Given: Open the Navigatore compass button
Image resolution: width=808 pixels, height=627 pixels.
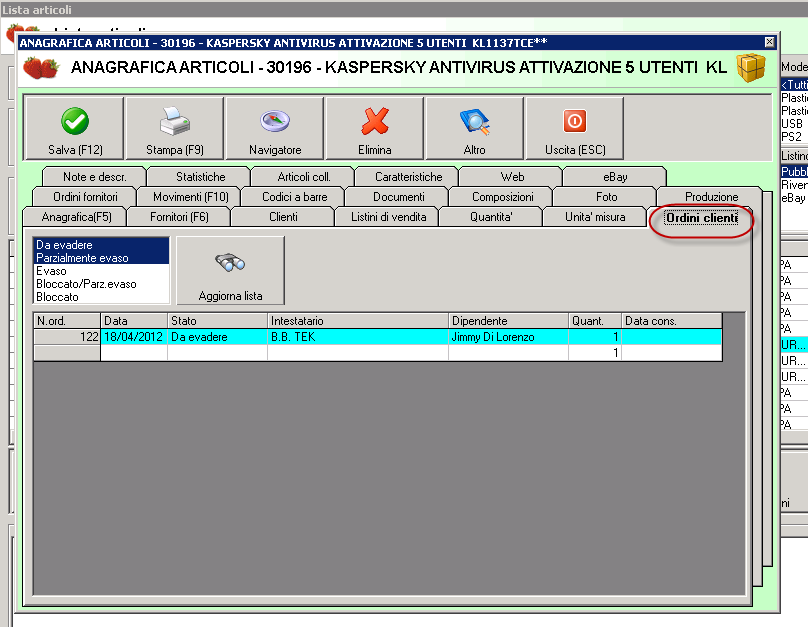Looking at the screenshot, I should tap(275, 128).
